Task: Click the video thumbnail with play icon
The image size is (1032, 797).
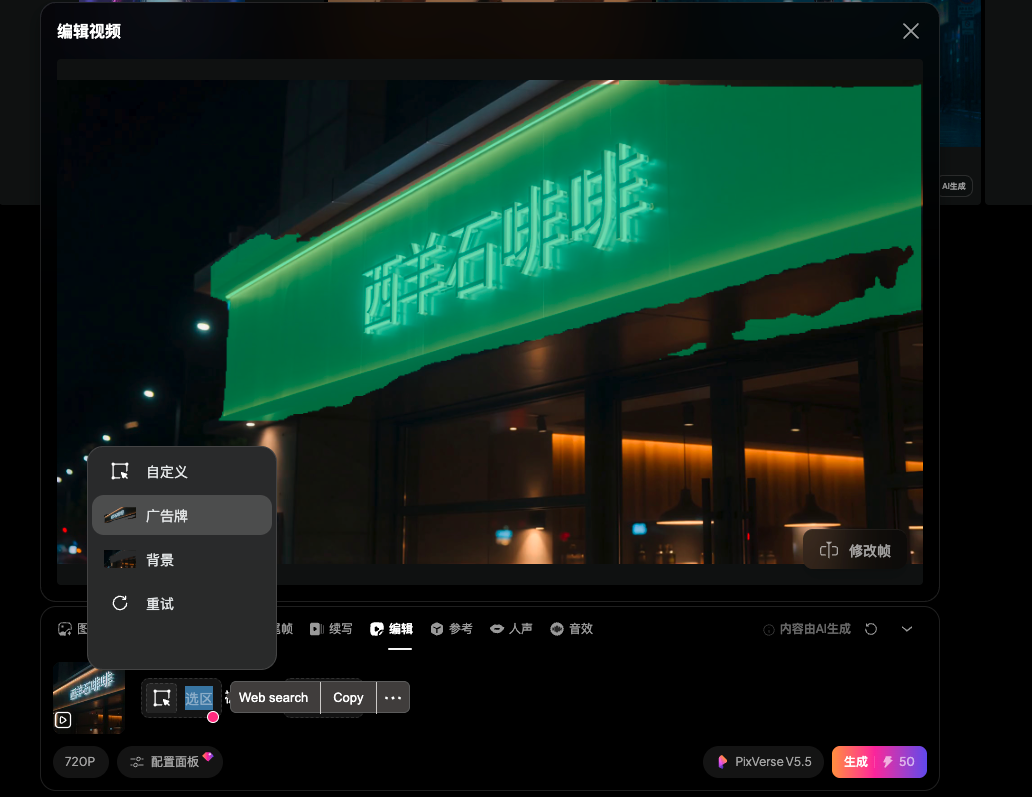Action: click(88, 697)
